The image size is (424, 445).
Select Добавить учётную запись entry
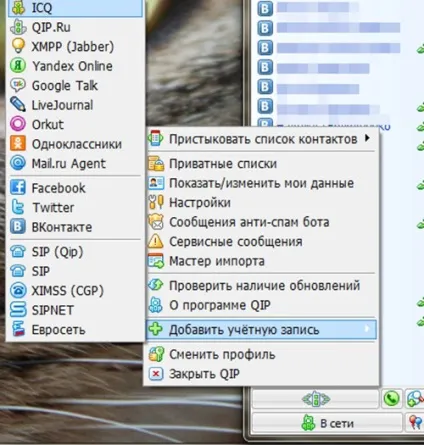pos(262,330)
